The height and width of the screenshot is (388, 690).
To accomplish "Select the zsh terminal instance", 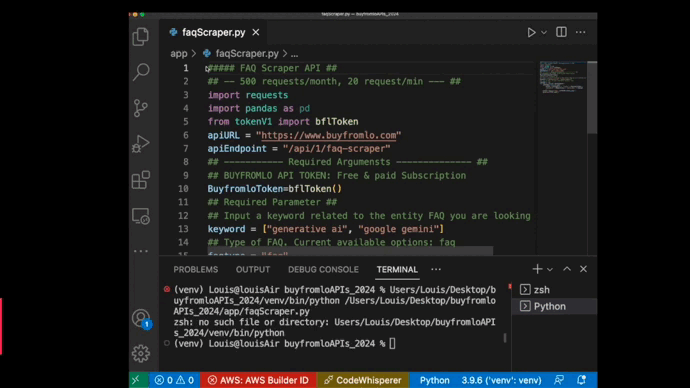I will click(554, 290).
